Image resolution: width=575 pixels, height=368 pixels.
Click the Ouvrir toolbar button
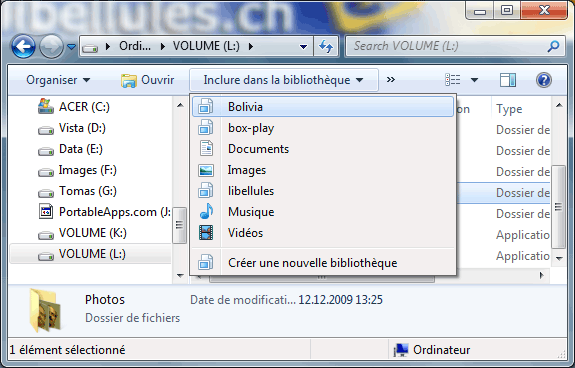point(148,80)
